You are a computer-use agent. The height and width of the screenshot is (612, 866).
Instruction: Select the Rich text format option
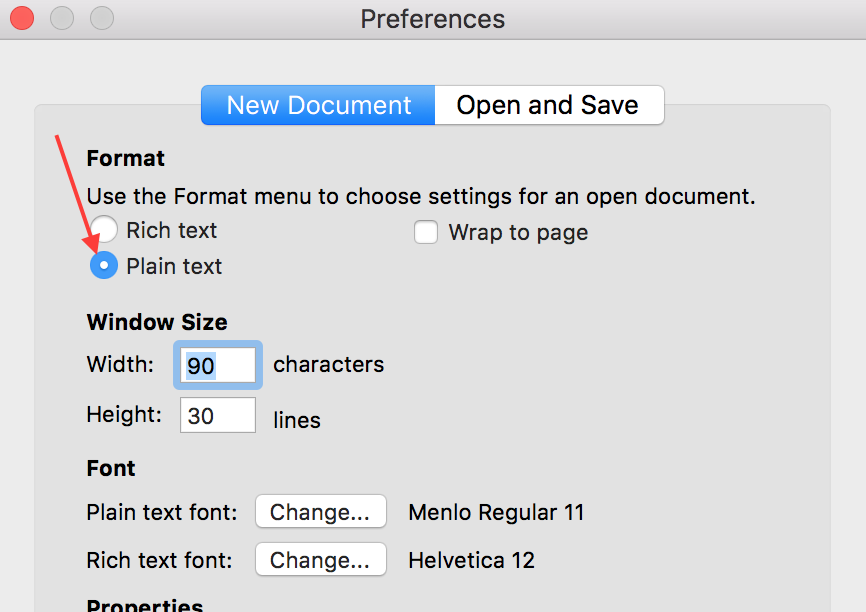pyautogui.click(x=103, y=230)
